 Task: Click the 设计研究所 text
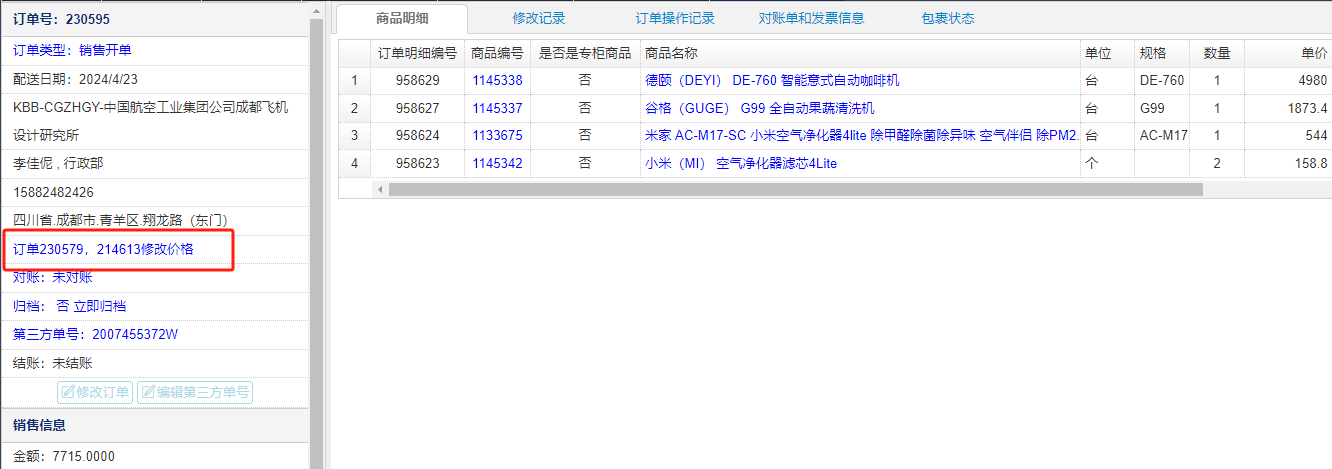tap(46, 135)
